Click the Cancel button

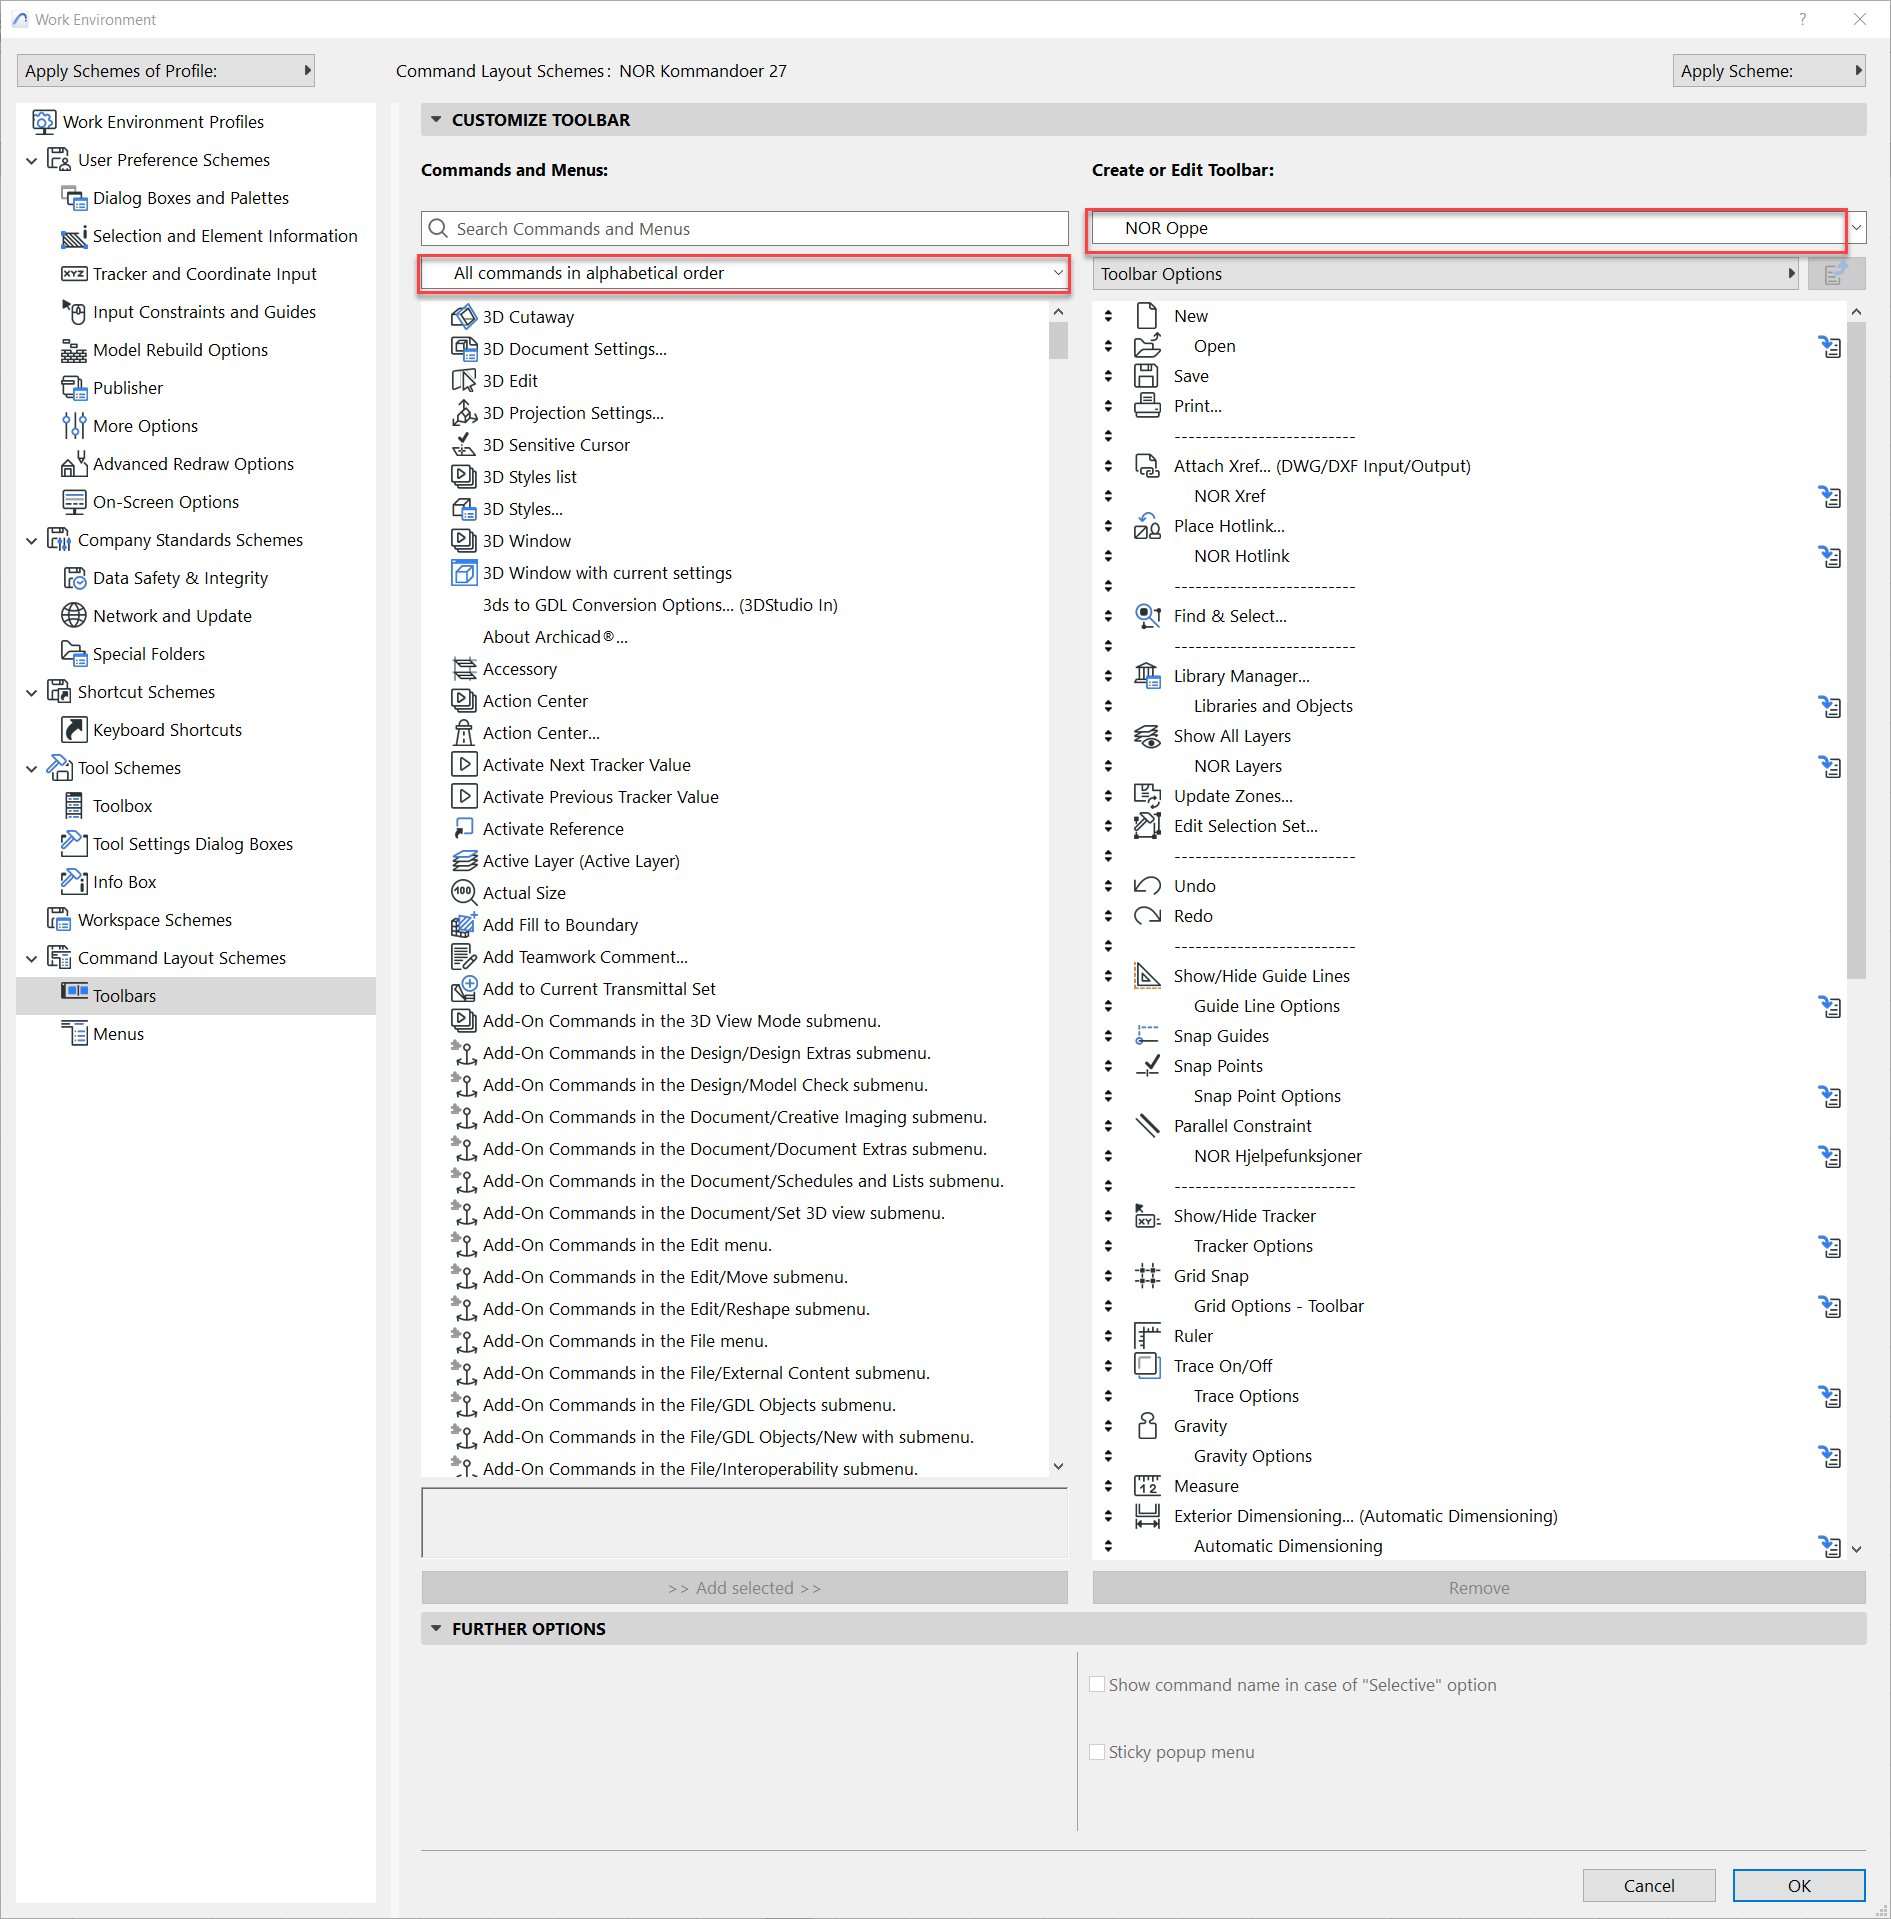tap(1649, 1885)
